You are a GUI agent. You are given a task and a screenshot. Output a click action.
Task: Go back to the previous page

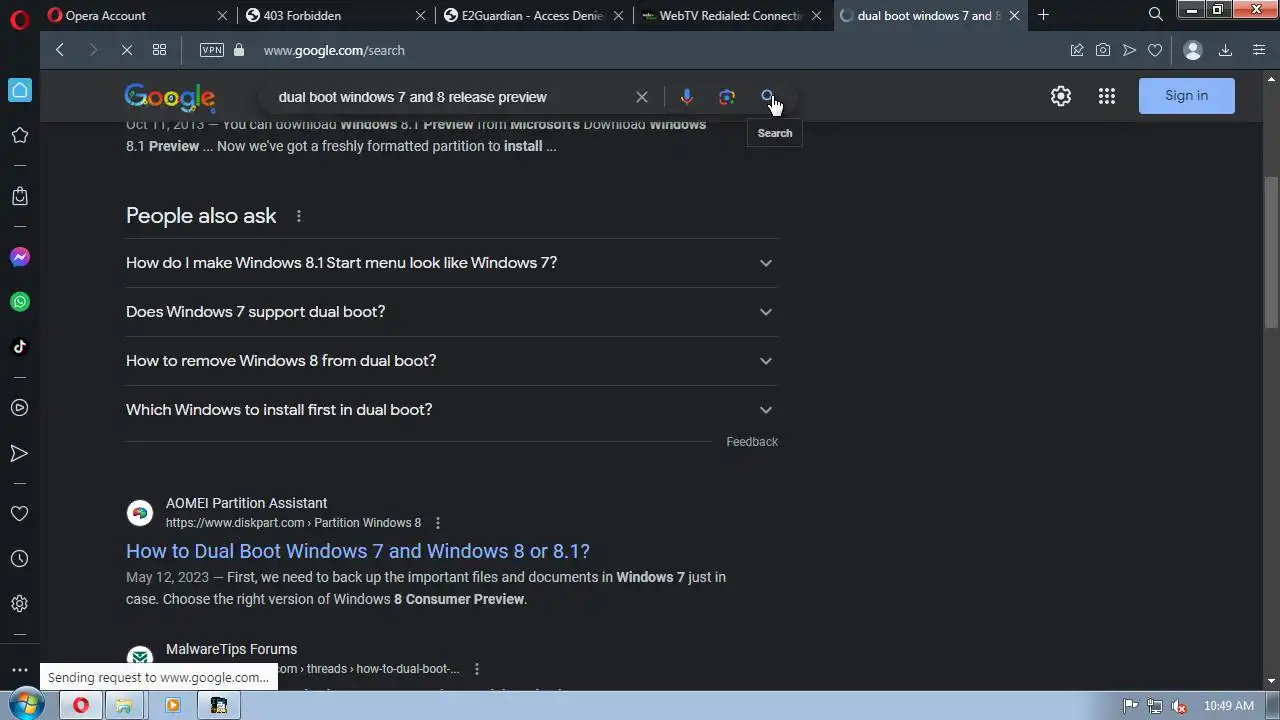[60, 50]
